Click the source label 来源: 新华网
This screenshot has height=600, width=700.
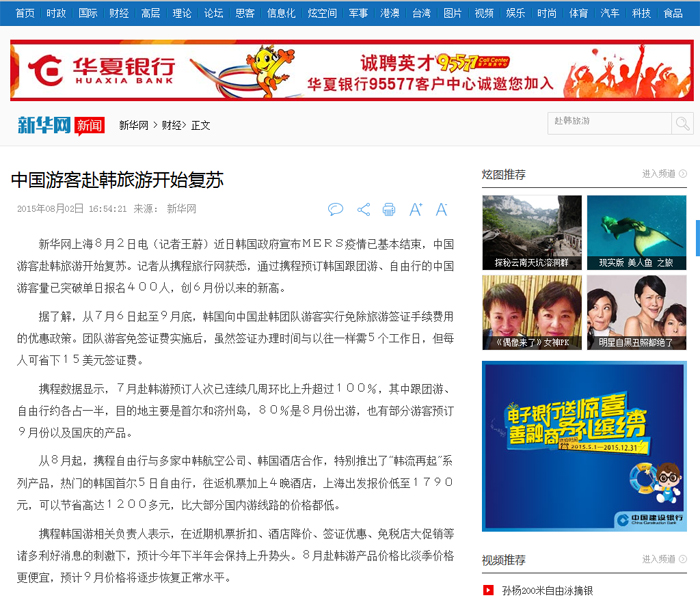(165, 208)
